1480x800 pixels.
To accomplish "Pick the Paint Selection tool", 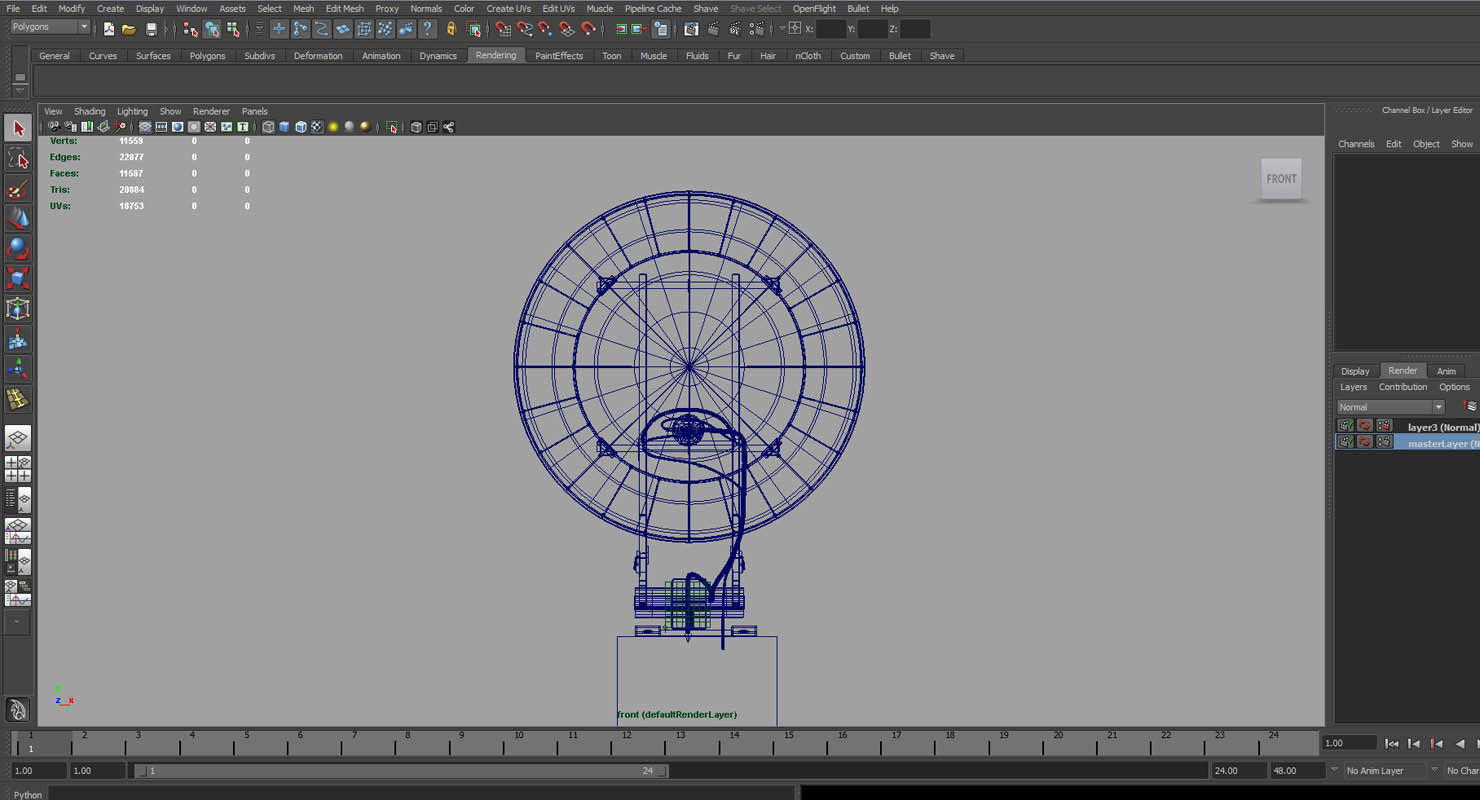I will 18,188.
